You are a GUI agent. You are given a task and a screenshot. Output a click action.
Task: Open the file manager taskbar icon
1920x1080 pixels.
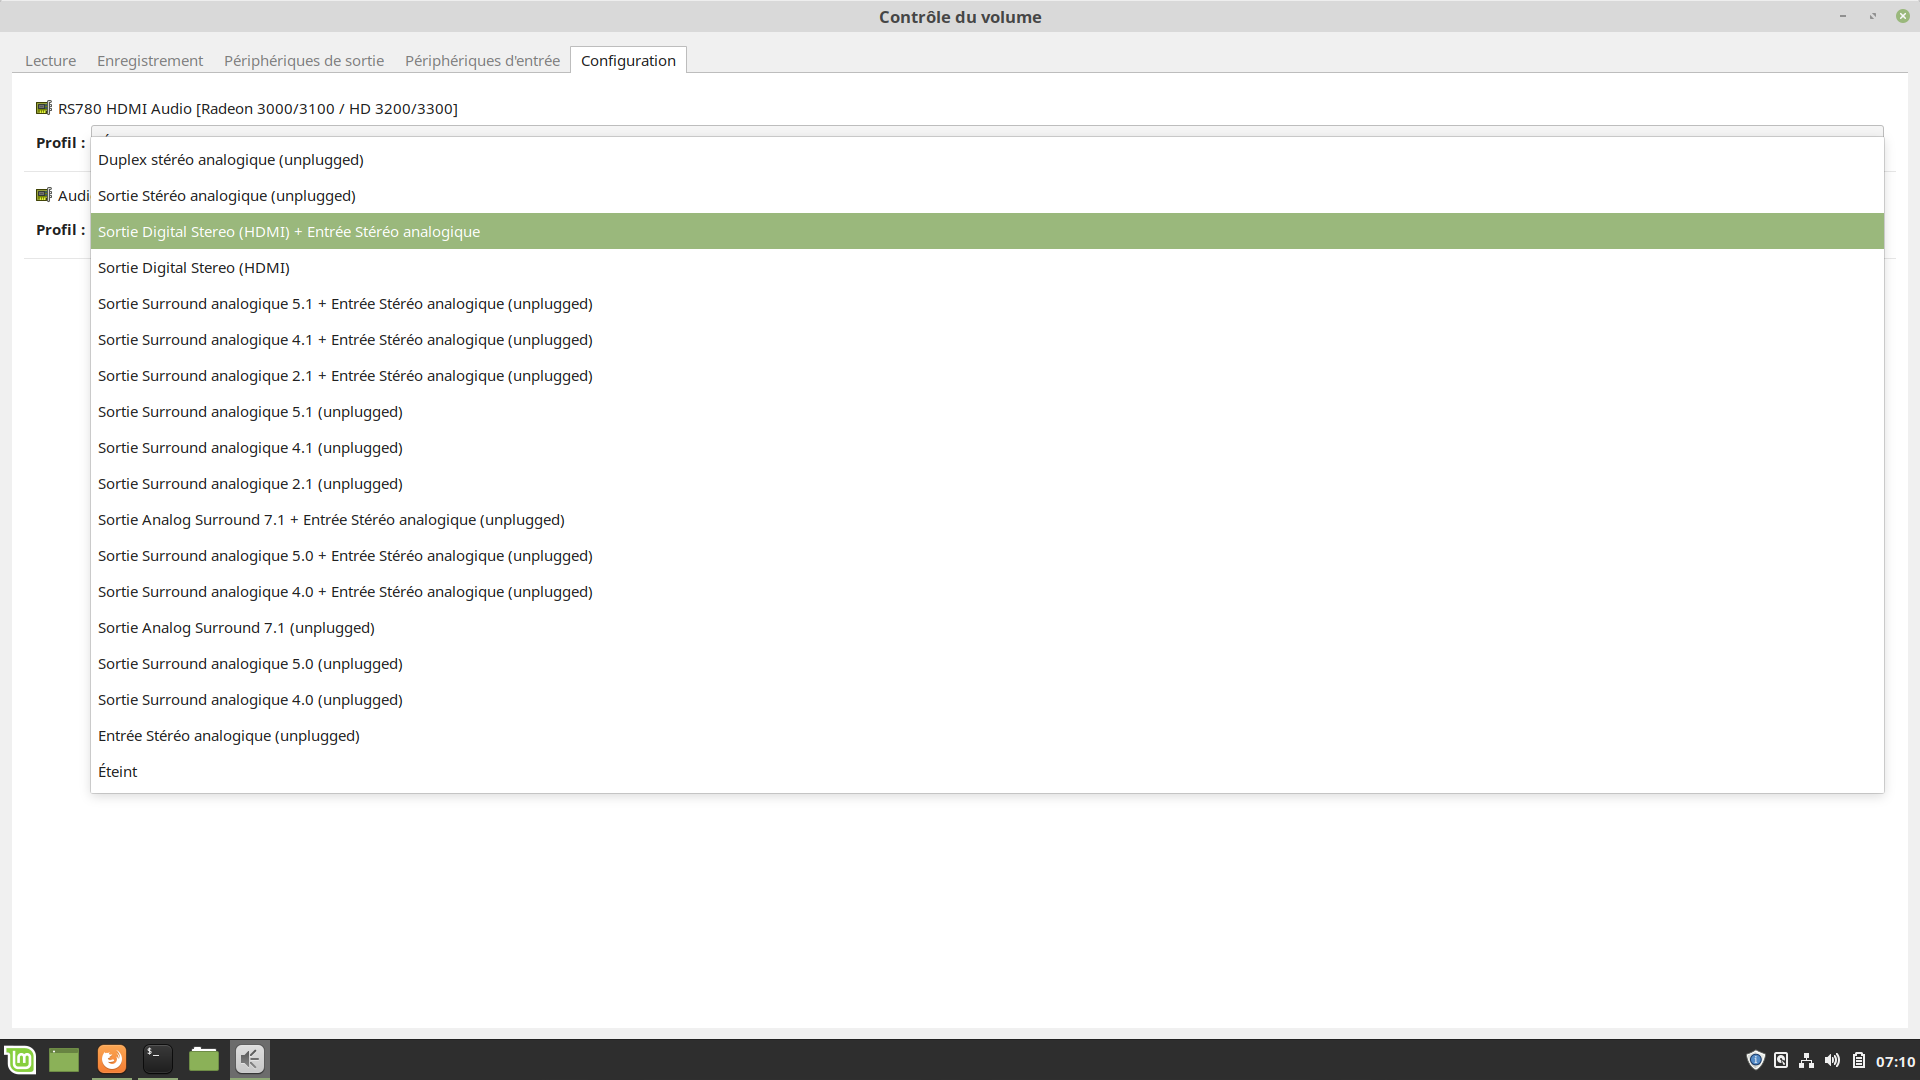tap(204, 1059)
